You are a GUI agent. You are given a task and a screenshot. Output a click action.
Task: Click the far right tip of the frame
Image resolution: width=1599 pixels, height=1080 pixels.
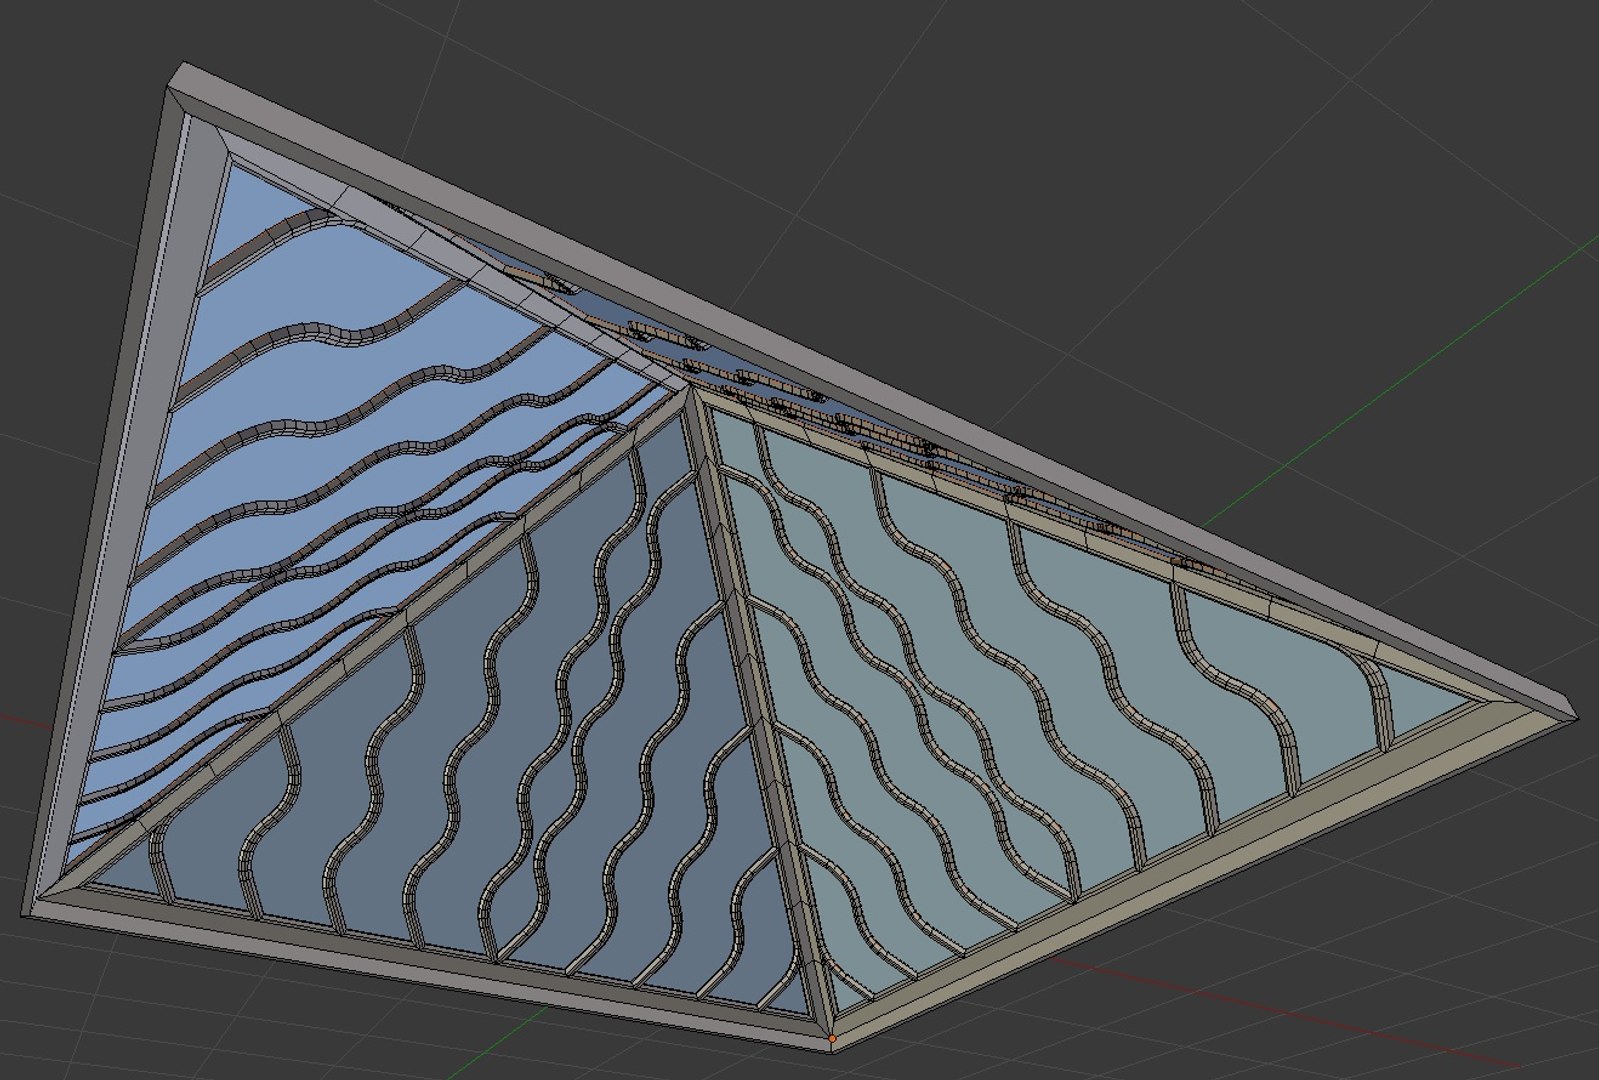[x=1572, y=703]
